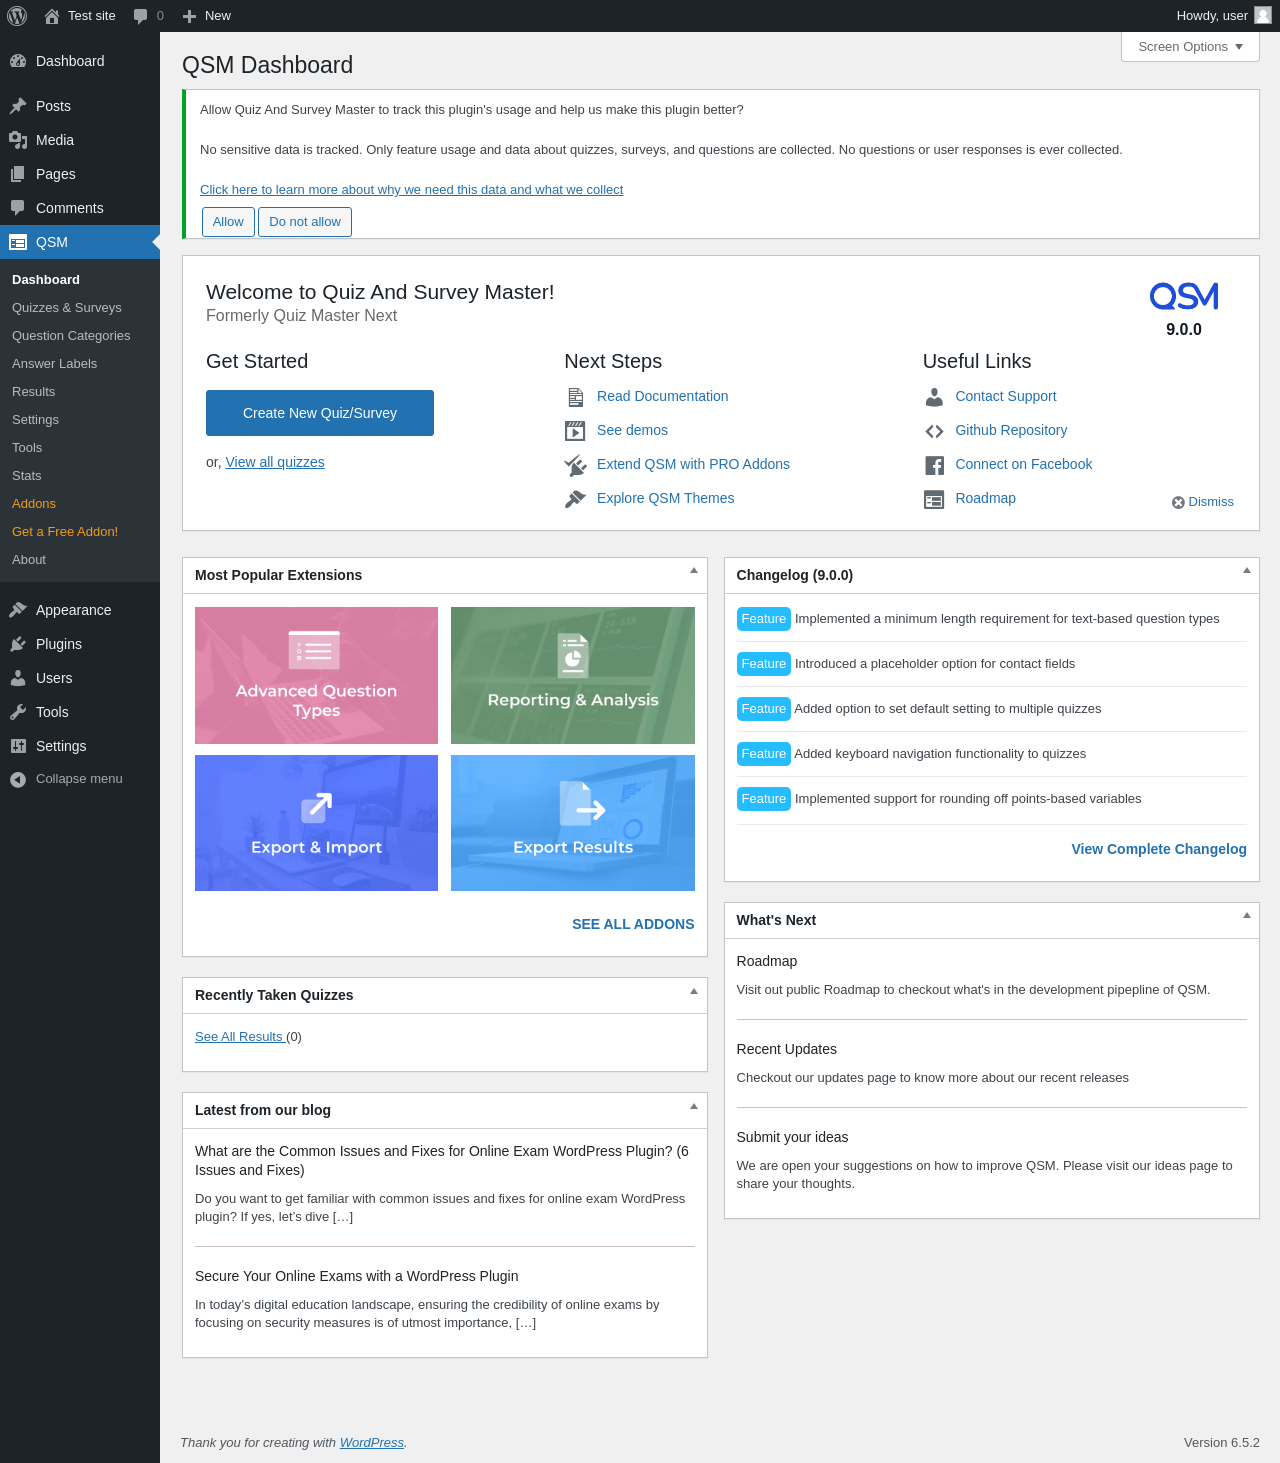The image size is (1280, 1463).
Task: Click the user avatar in the admin bar
Action: 1263,15
